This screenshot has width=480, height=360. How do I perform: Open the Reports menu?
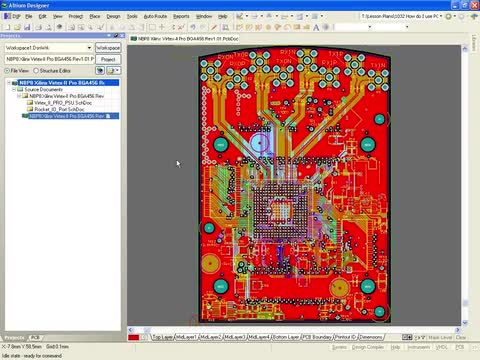[181, 16]
